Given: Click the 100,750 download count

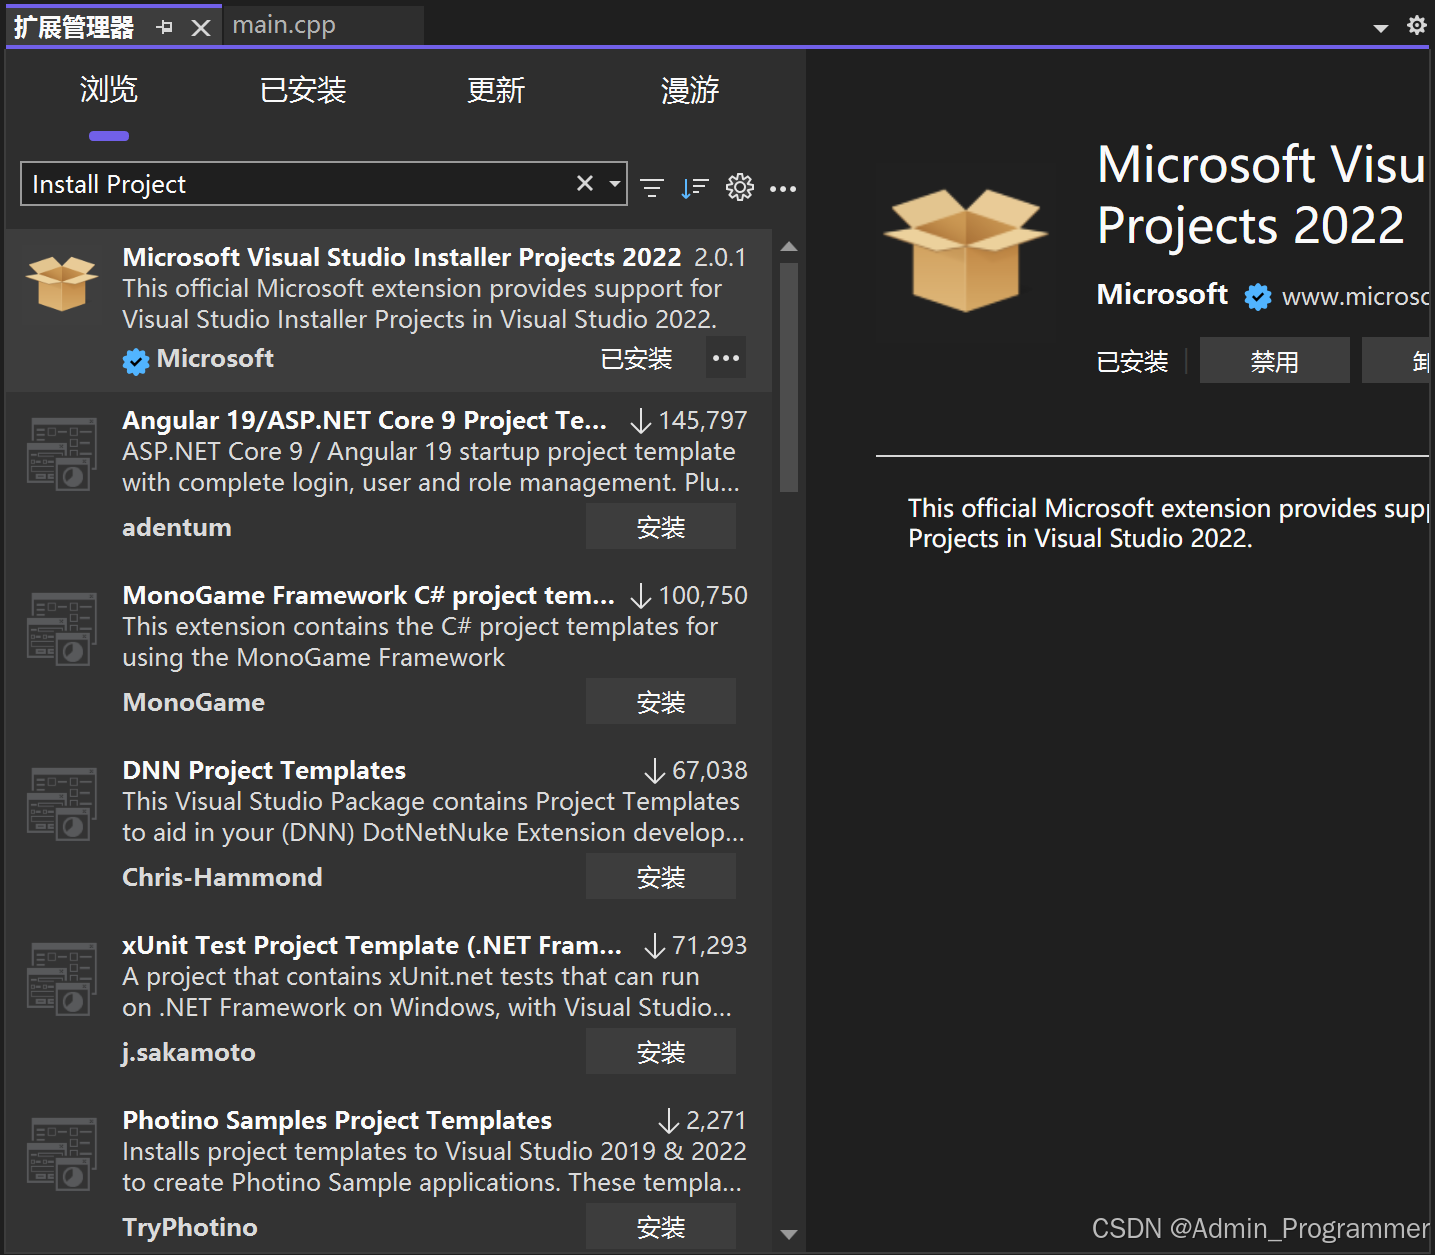Looking at the screenshot, I should point(703,596).
